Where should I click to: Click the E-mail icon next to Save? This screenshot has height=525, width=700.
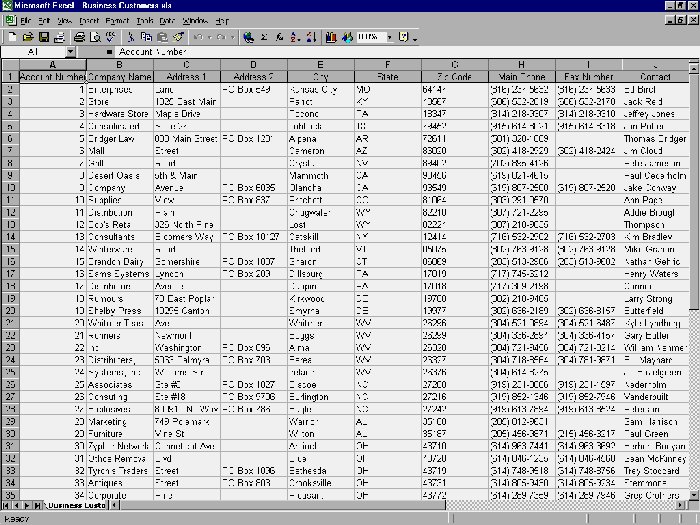pos(59,37)
